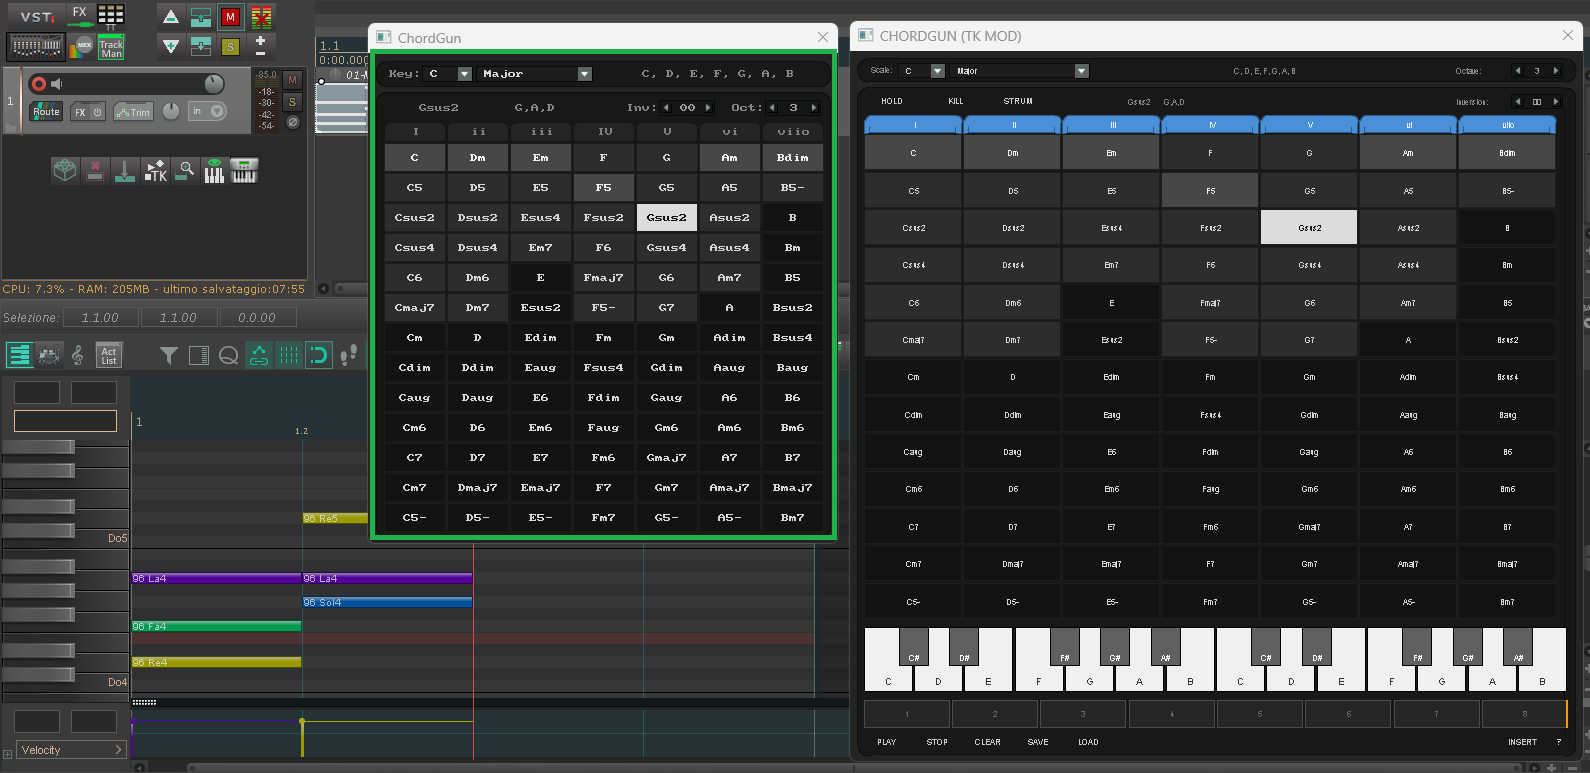The height and width of the screenshot is (773, 1590).
Task: Click the footsteps step-input icon
Action: 349,355
